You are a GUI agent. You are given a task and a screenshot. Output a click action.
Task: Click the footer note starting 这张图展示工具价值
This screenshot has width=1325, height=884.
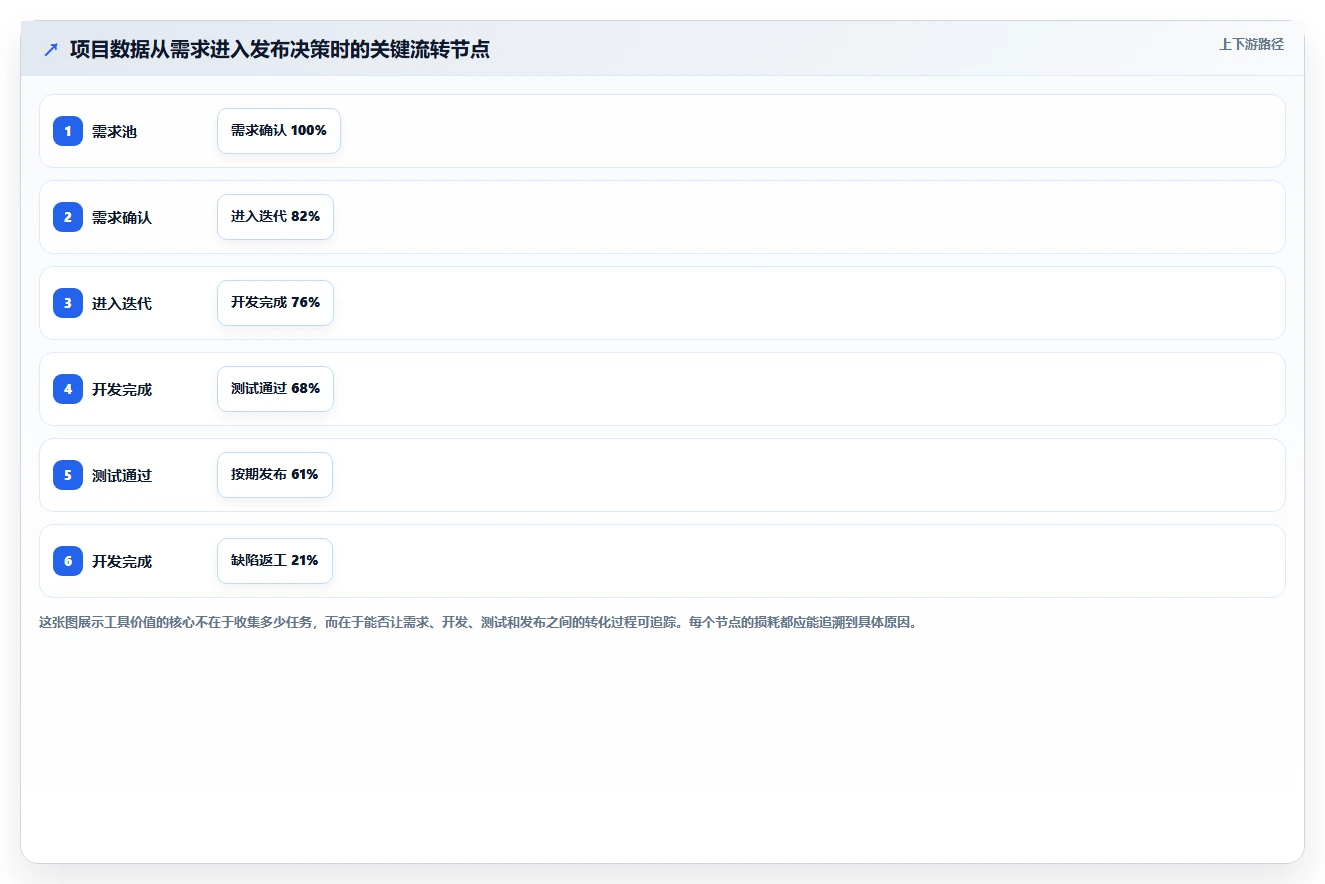point(478,622)
